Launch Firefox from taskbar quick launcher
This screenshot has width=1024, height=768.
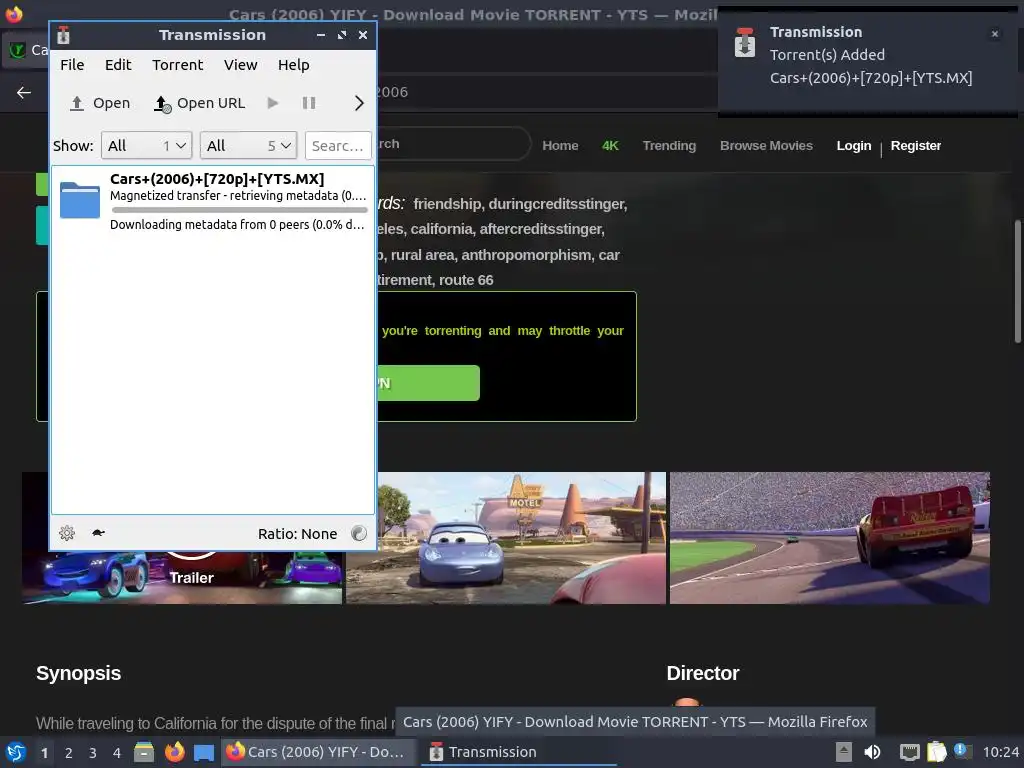click(174, 752)
